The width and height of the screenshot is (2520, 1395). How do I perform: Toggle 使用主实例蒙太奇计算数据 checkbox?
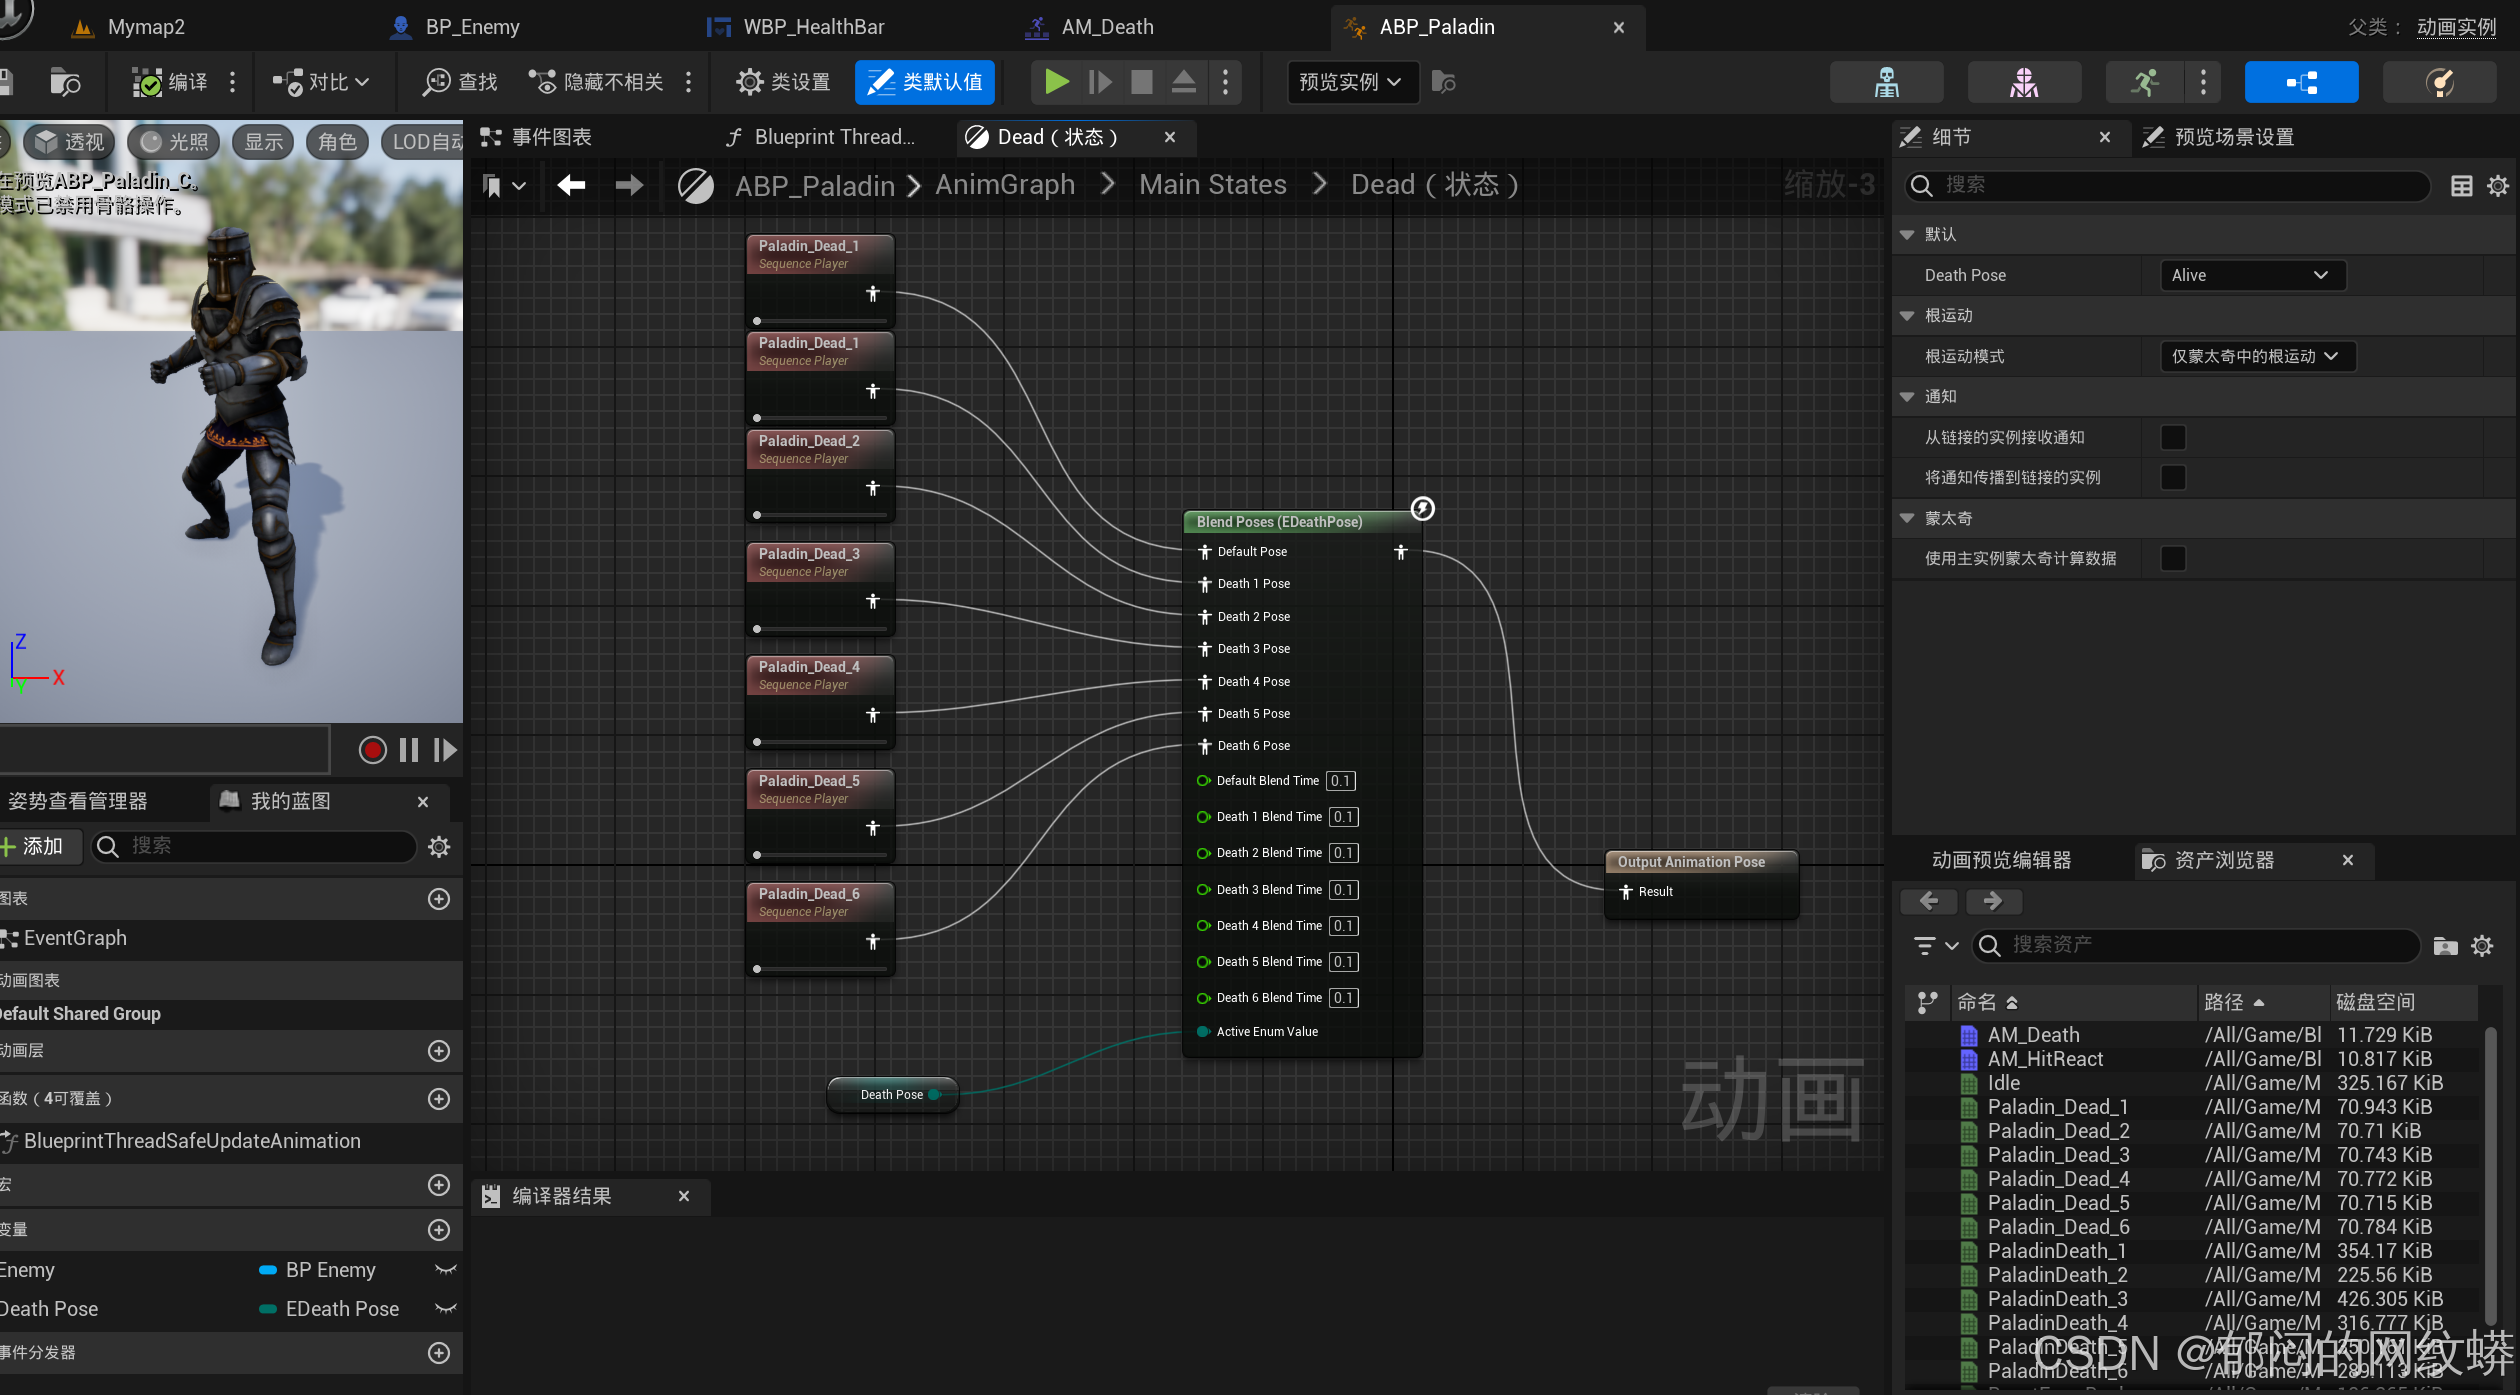coord(2172,558)
